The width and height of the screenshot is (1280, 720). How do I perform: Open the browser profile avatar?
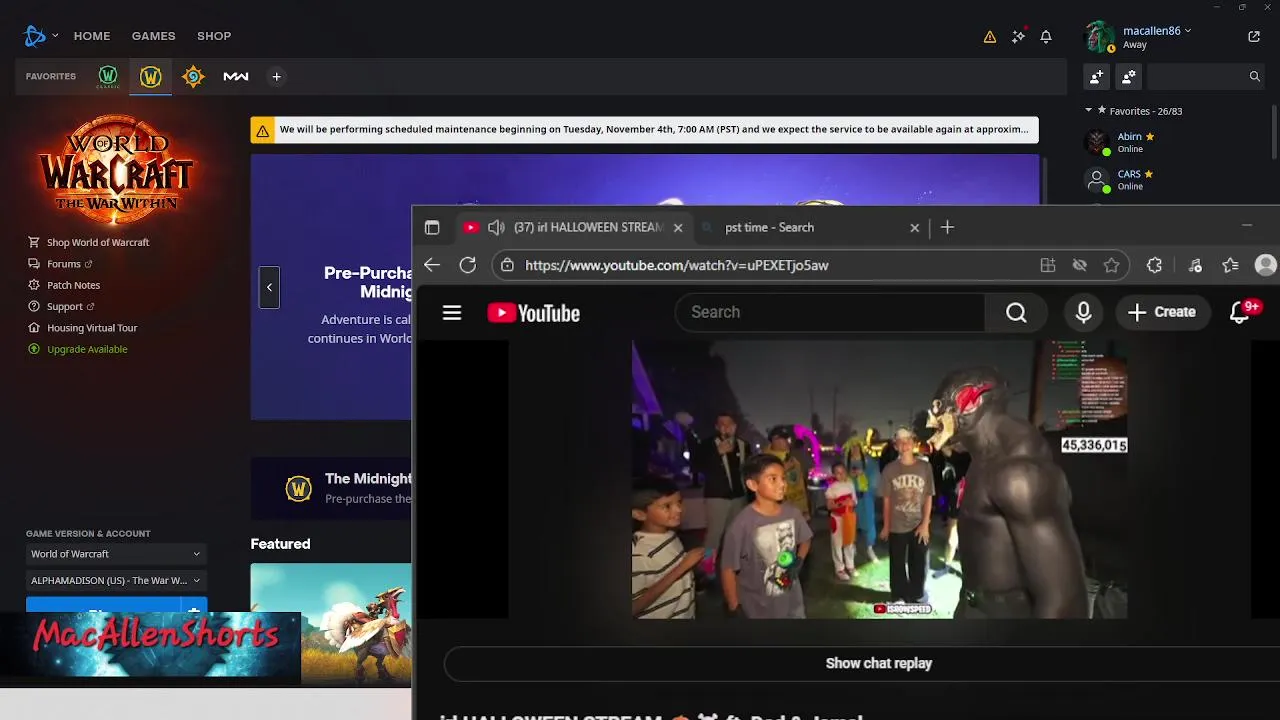tap(1266, 265)
